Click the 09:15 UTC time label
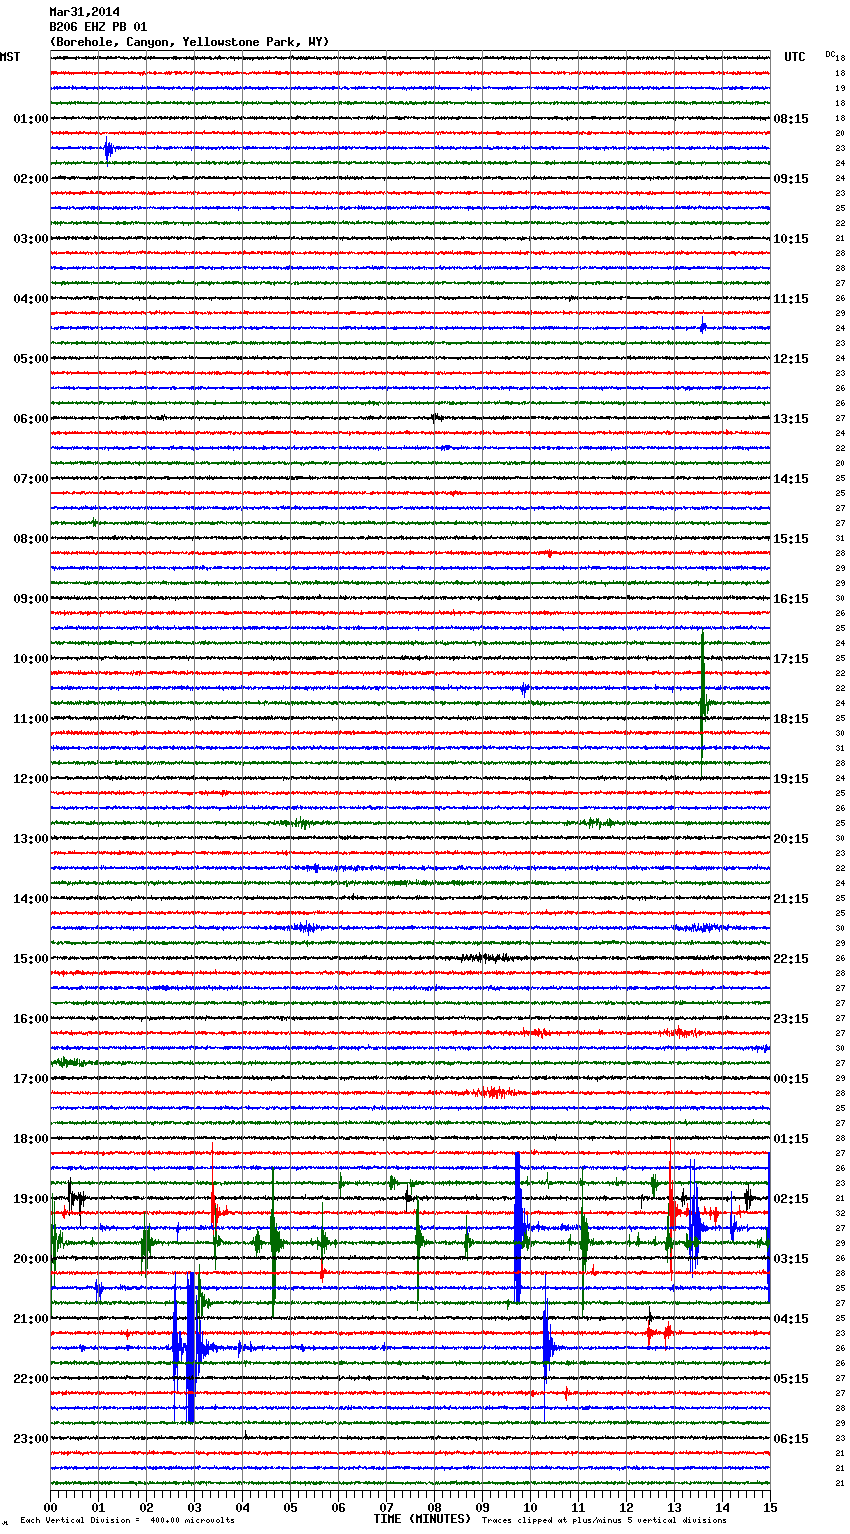 pyautogui.click(x=791, y=179)
